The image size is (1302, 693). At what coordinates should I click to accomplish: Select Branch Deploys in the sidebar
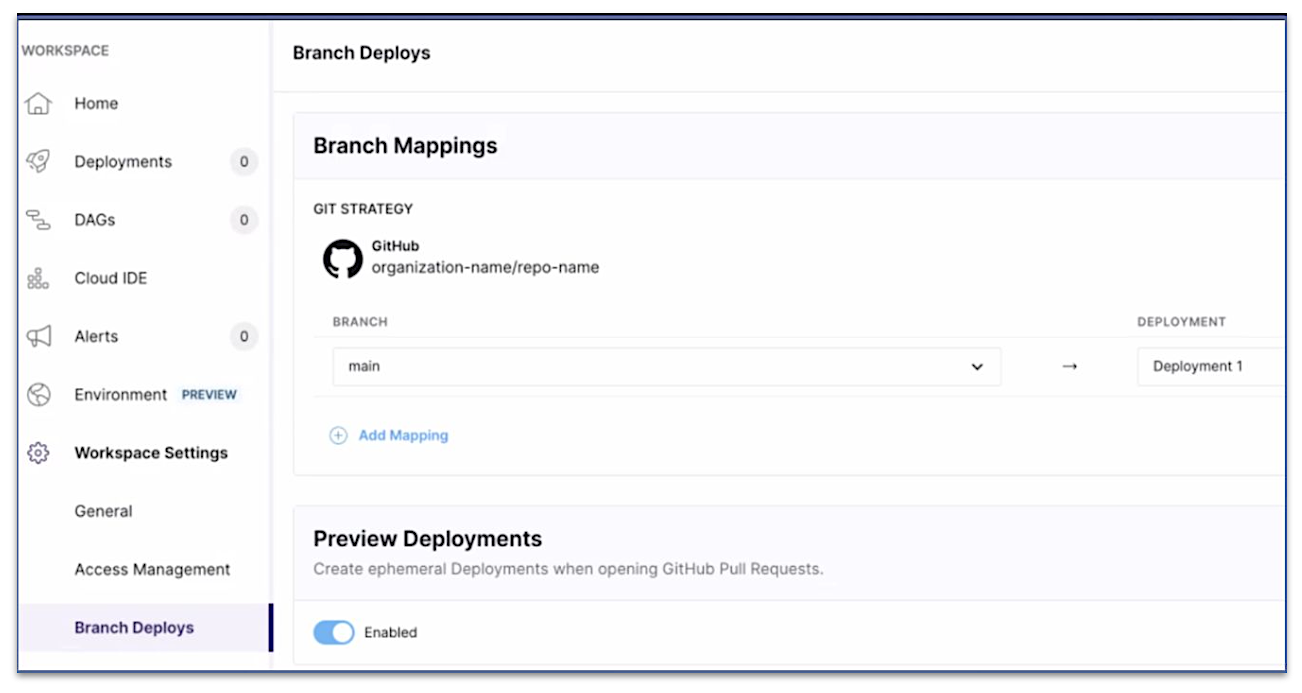point(134,628)
